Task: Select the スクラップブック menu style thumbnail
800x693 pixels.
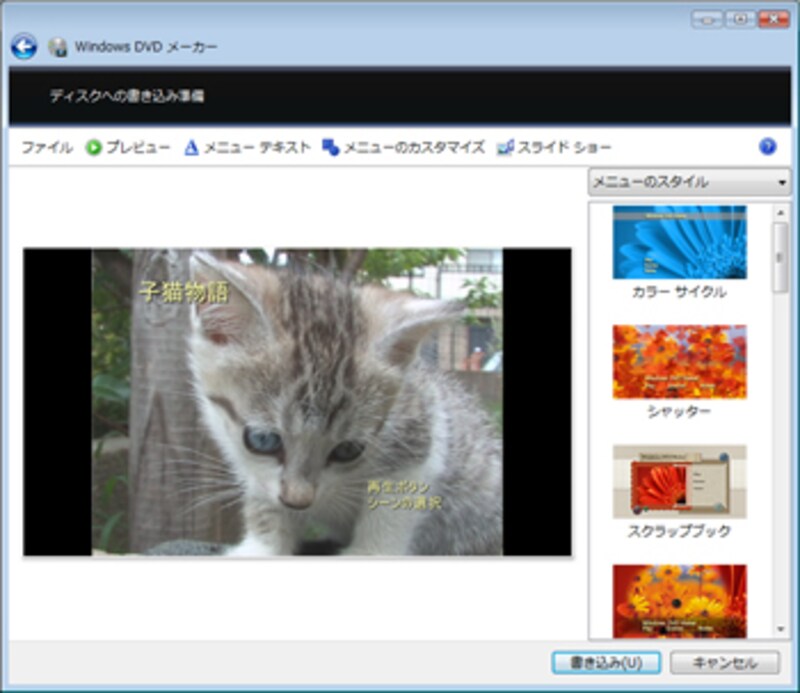Action: point(679,481)
